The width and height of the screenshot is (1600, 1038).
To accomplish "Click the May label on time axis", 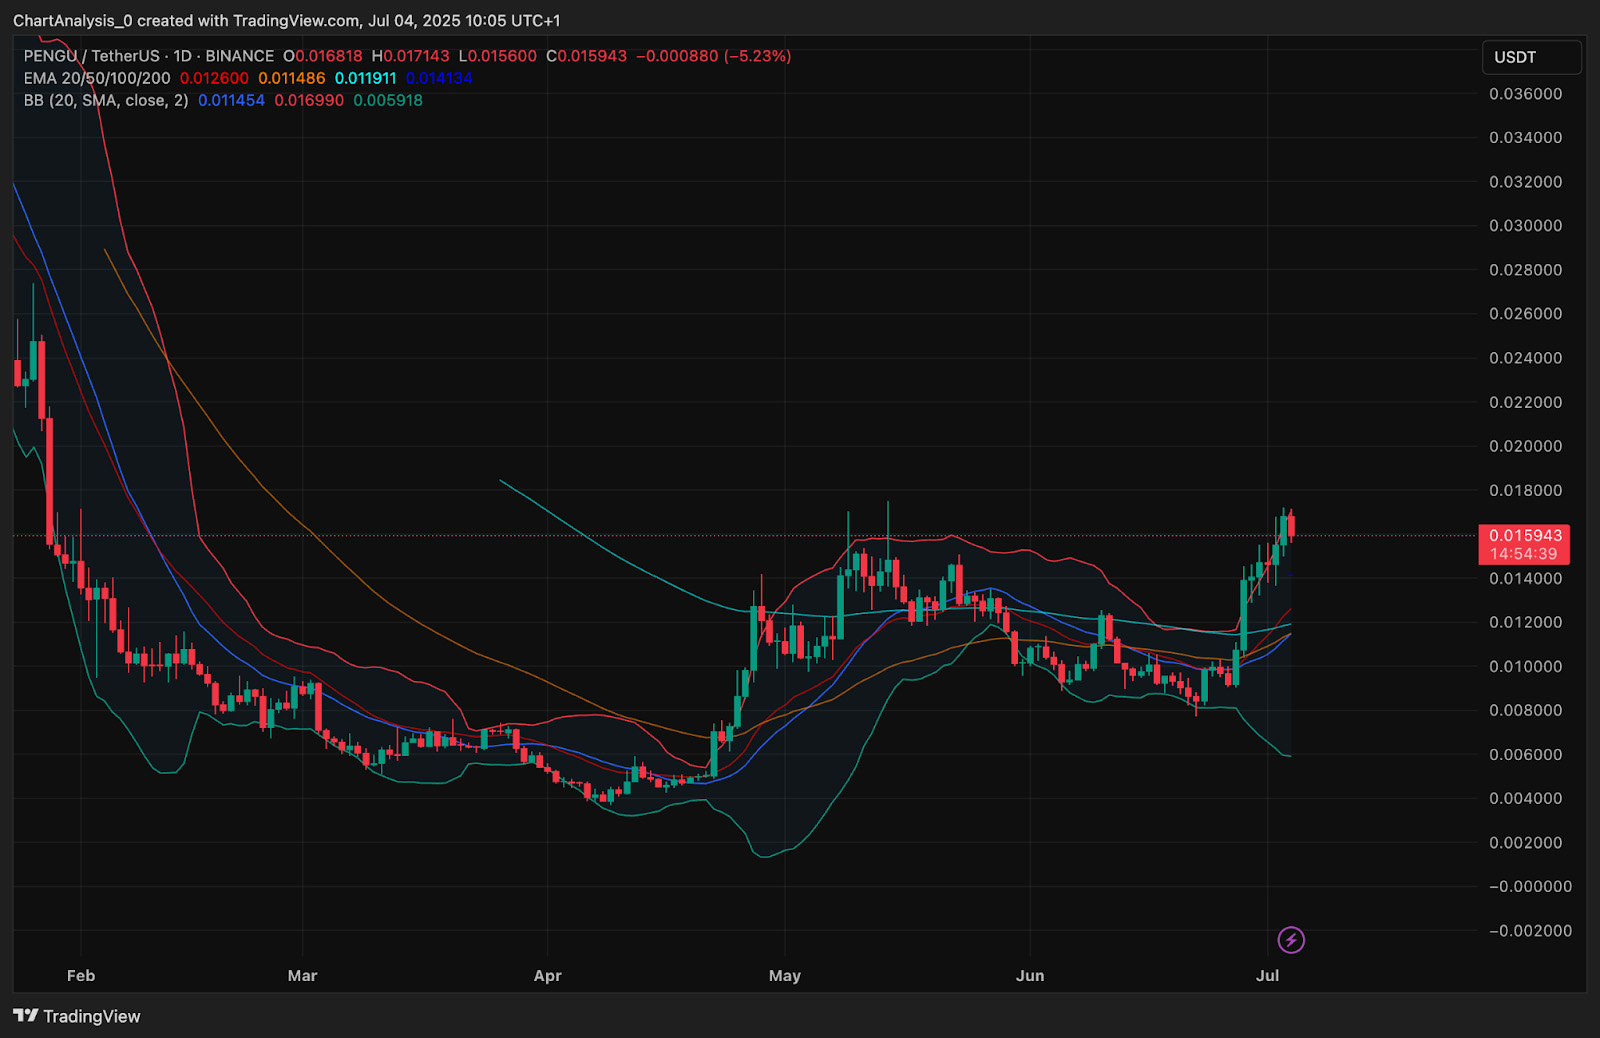I will tap(785, 975).
